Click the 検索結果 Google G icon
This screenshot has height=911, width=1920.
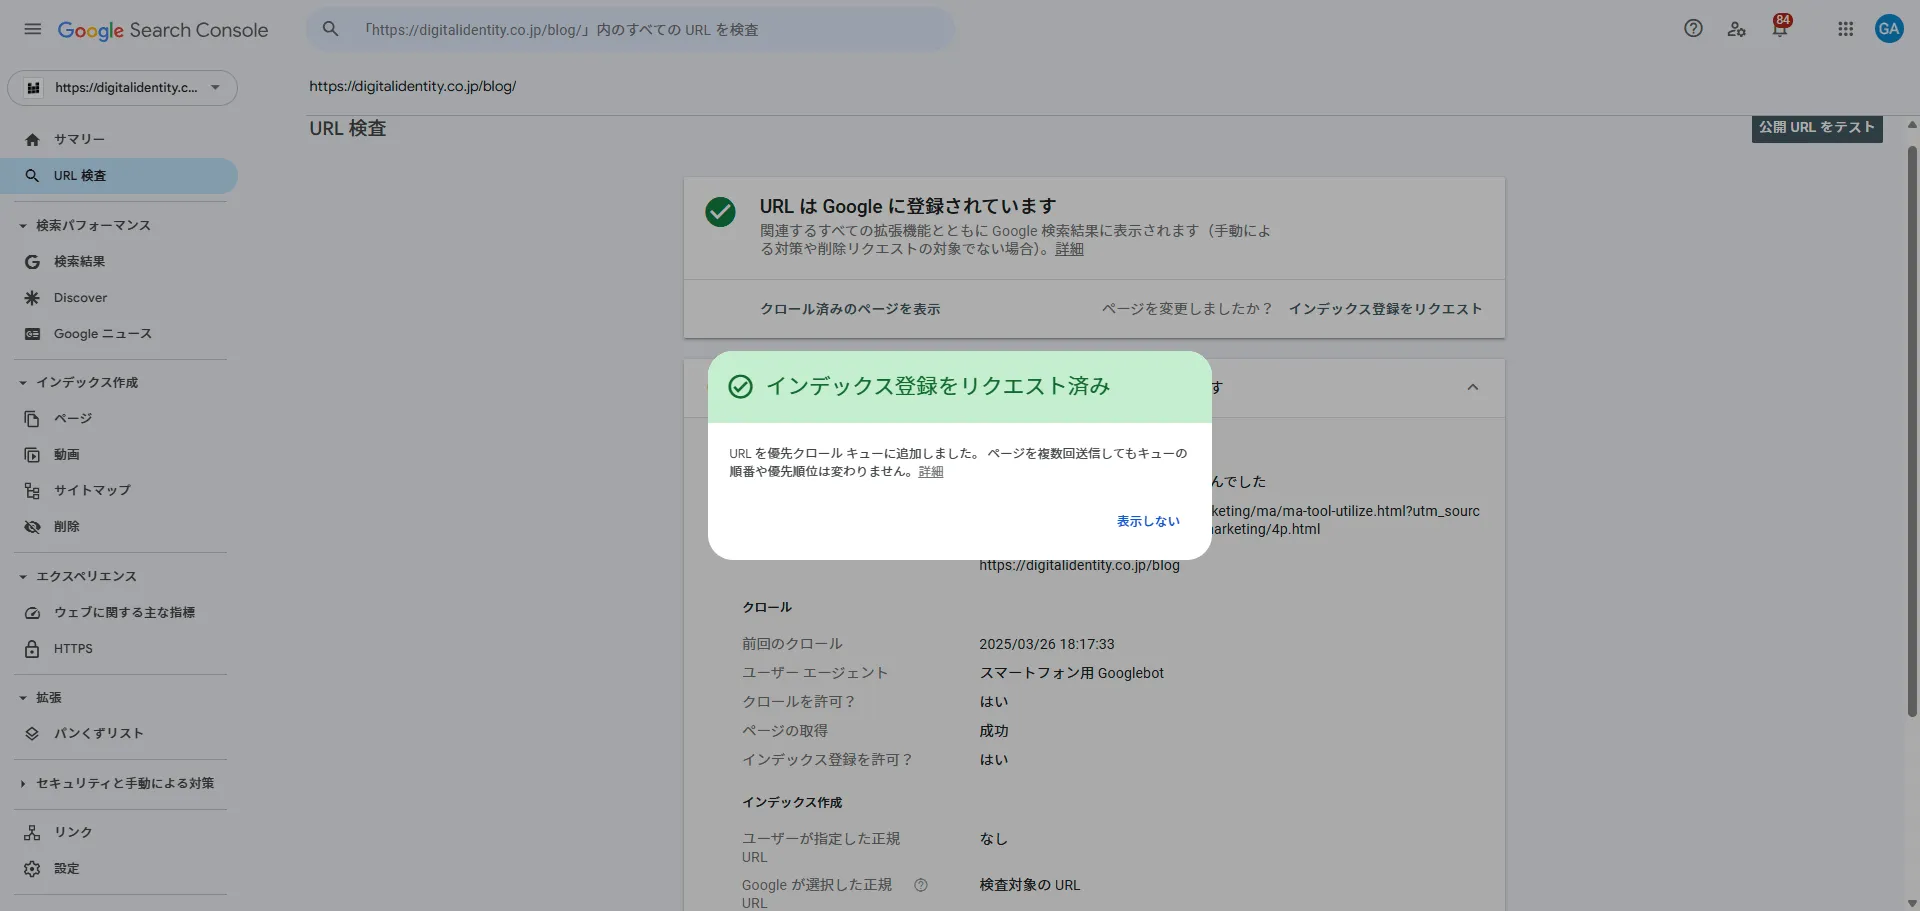pyautogui.click(x=32, y=262)
